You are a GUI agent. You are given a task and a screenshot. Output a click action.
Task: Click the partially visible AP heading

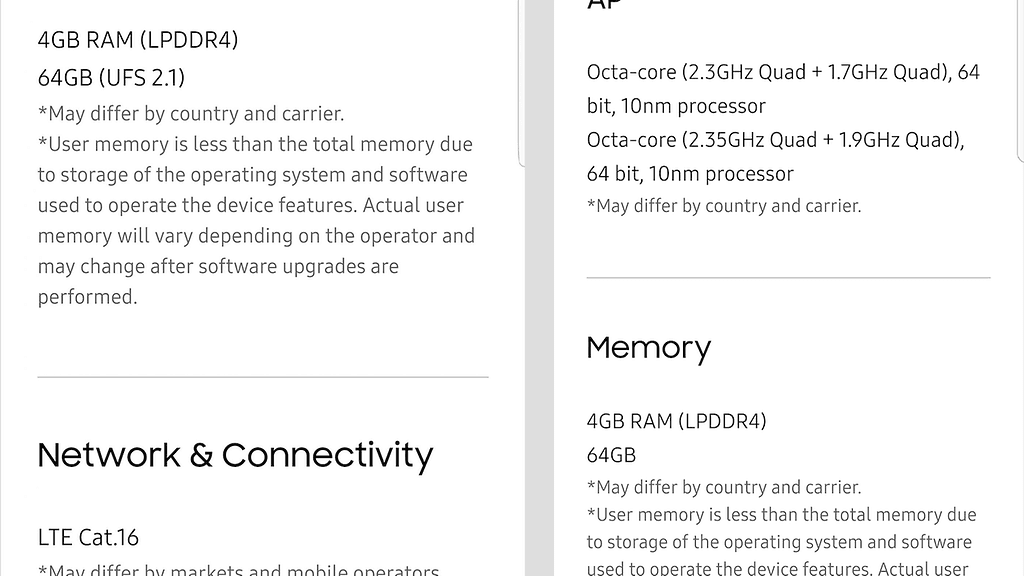604,5
